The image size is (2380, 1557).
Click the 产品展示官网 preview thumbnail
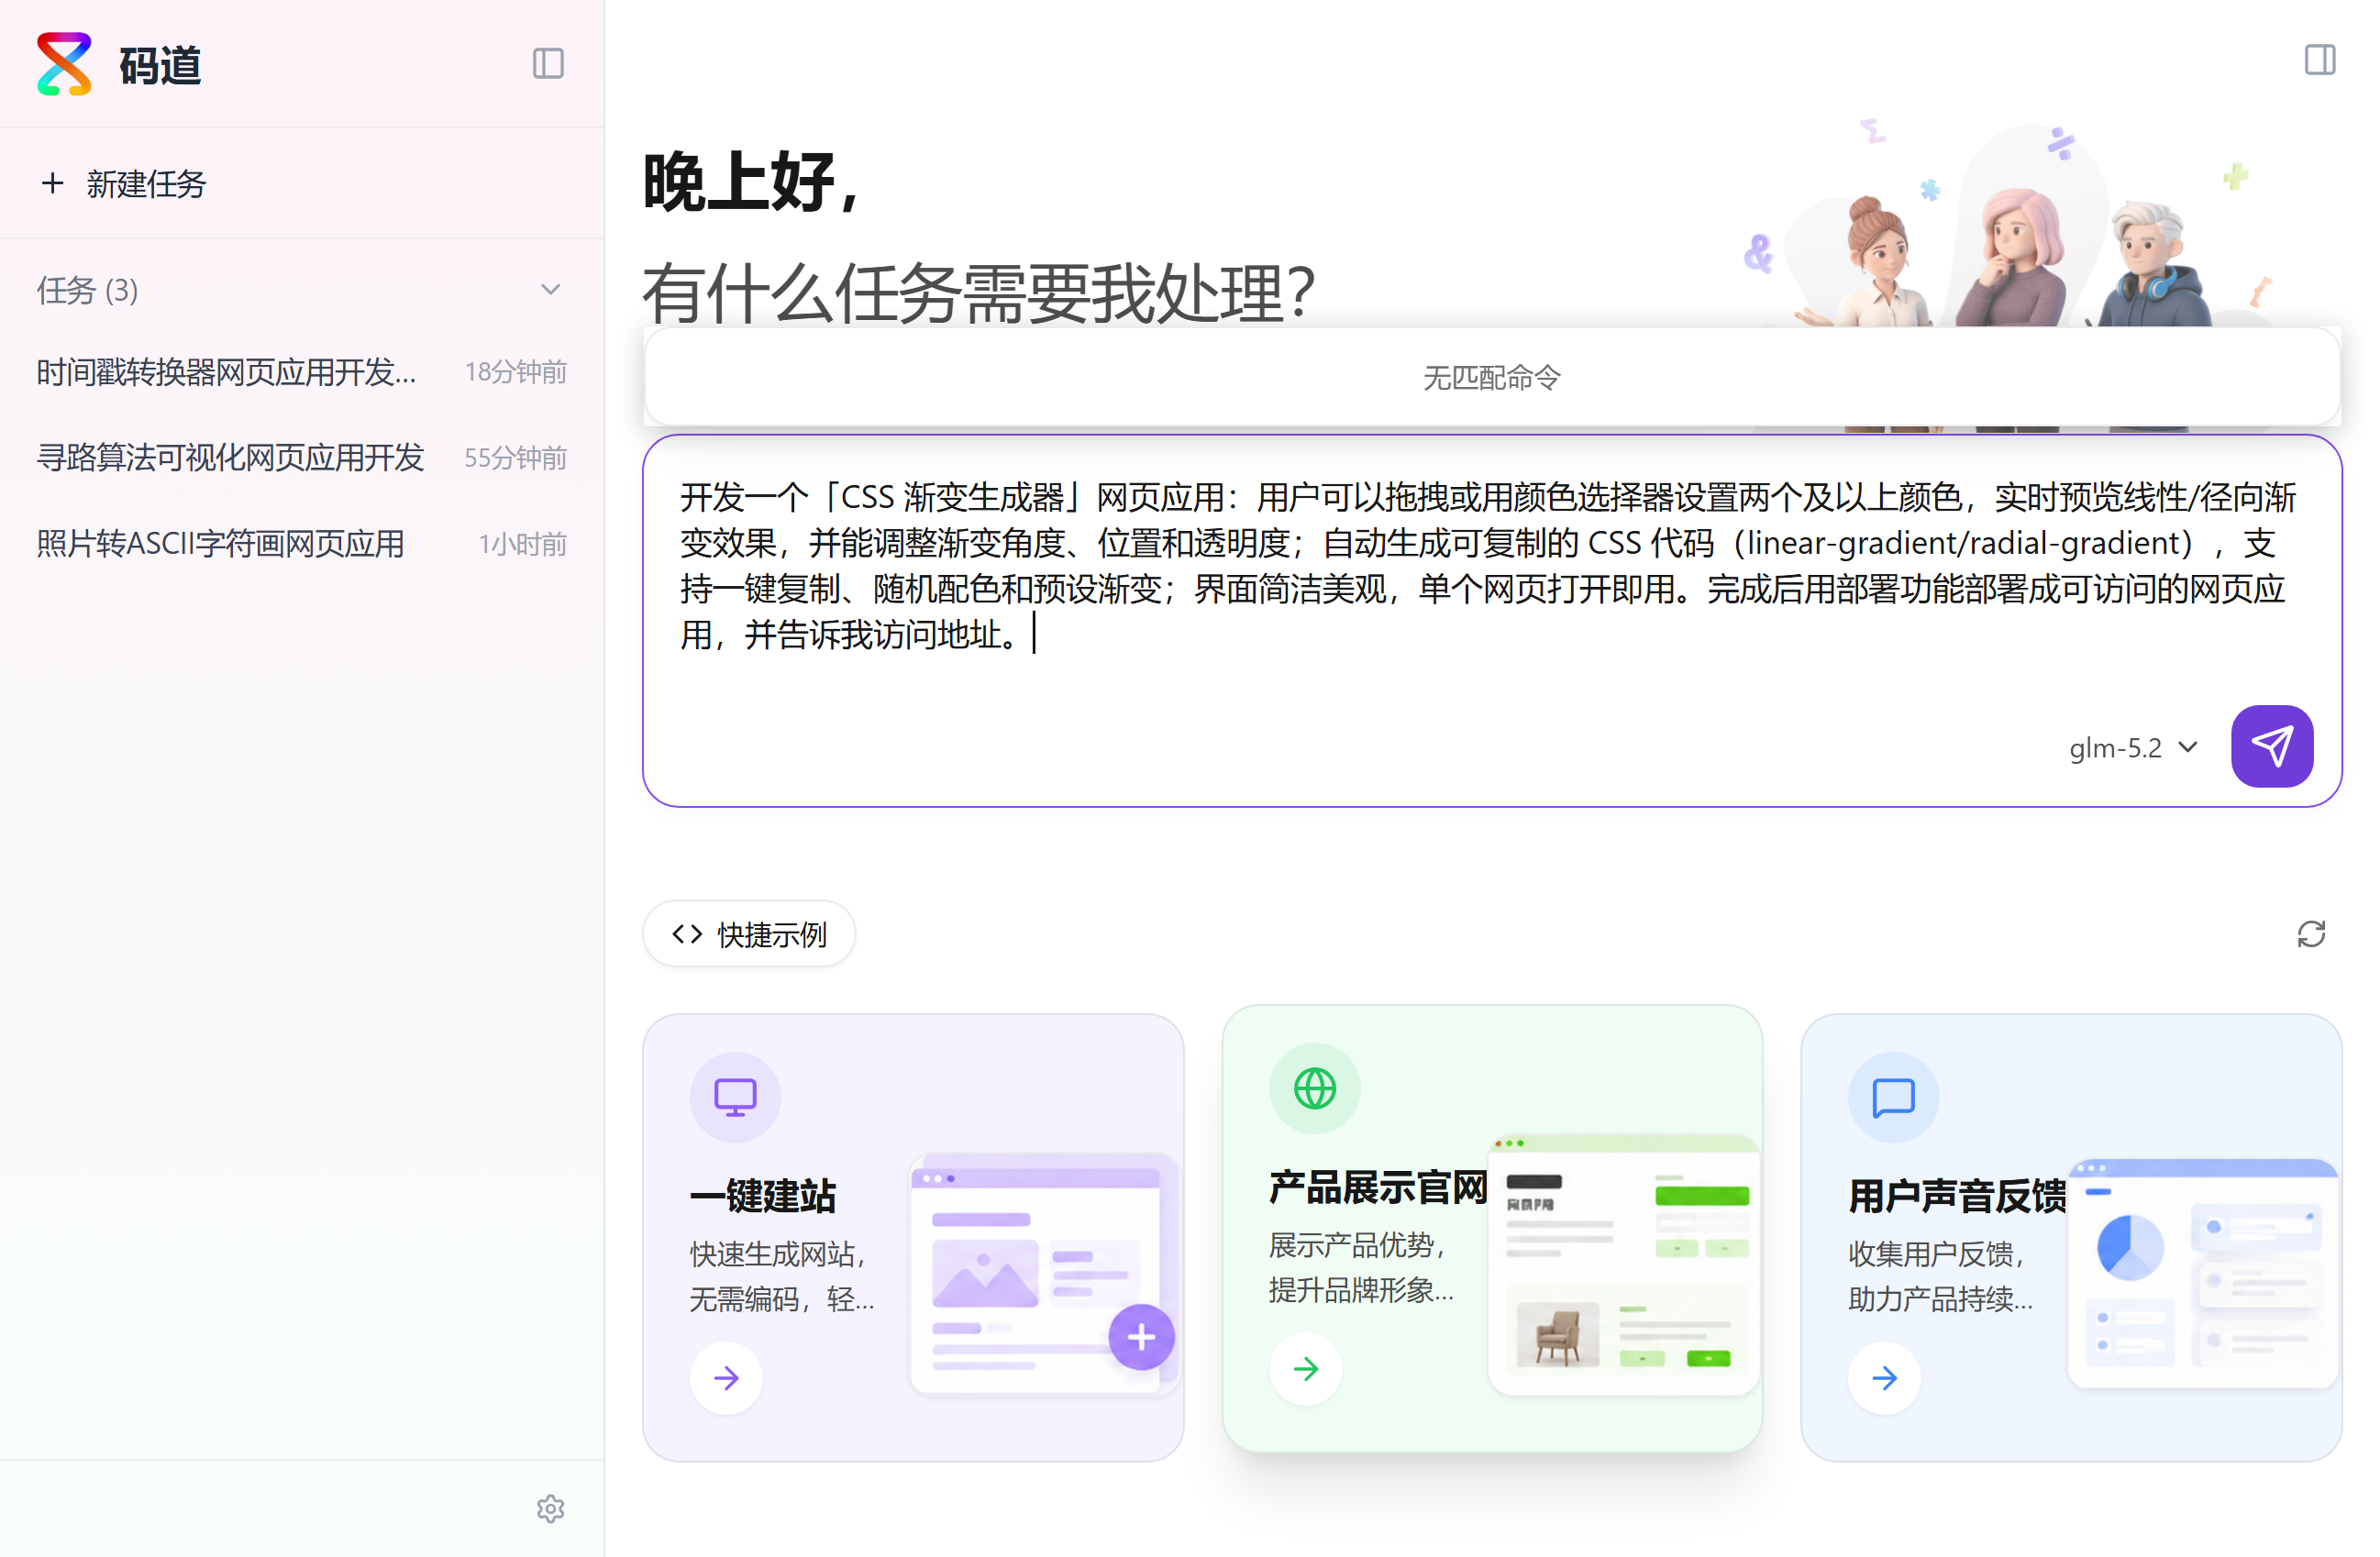[1624, 1265]
